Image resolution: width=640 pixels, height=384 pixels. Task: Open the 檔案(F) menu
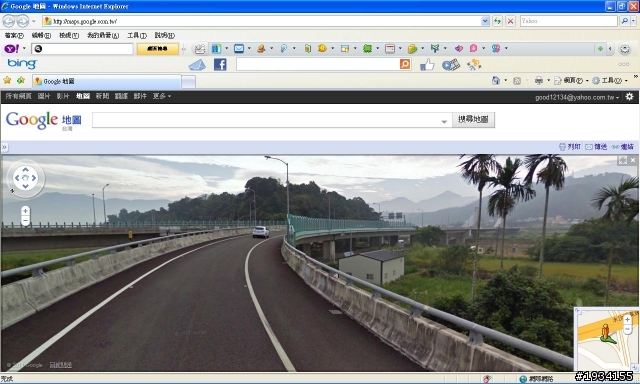tap(14, 36)
